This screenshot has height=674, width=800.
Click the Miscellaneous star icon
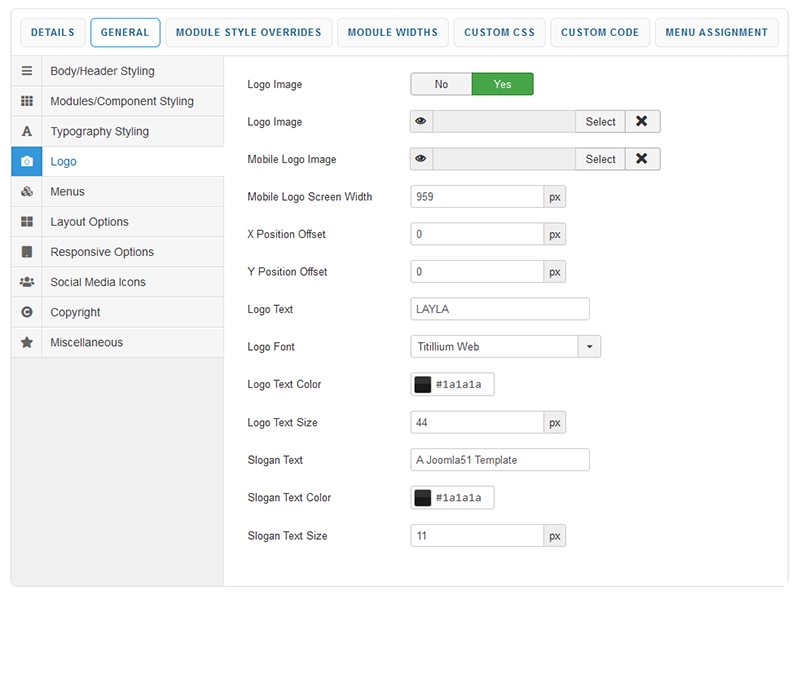(27, 342)
